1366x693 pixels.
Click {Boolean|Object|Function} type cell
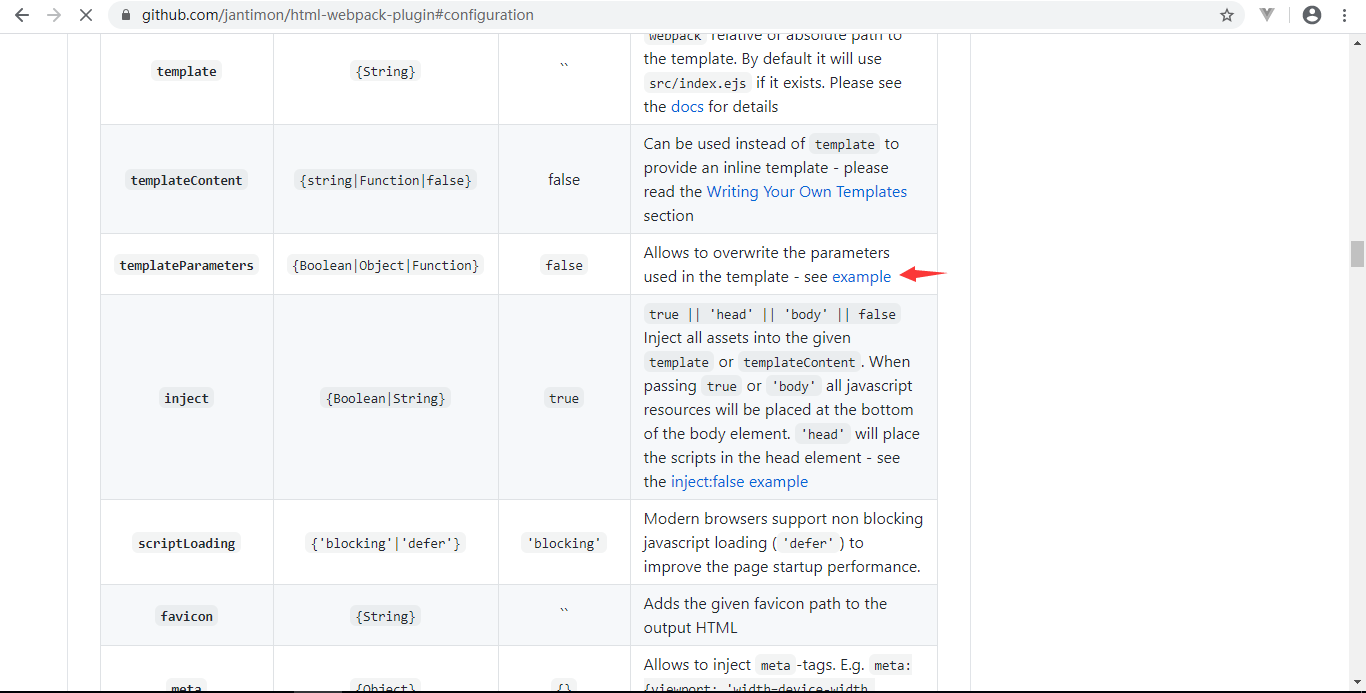point(386,265)
